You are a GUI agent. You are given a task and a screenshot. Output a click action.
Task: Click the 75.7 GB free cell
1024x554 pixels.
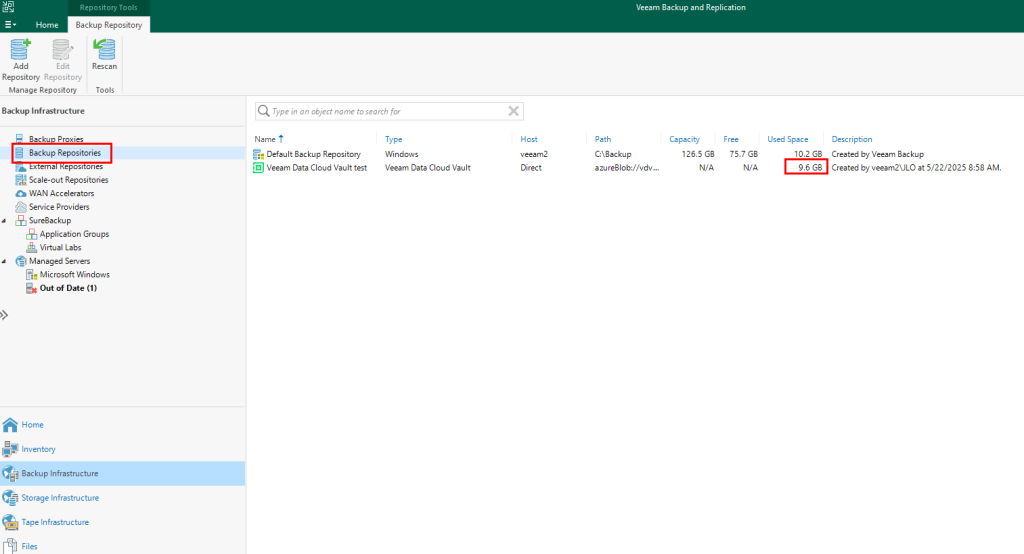click(744, 154)
